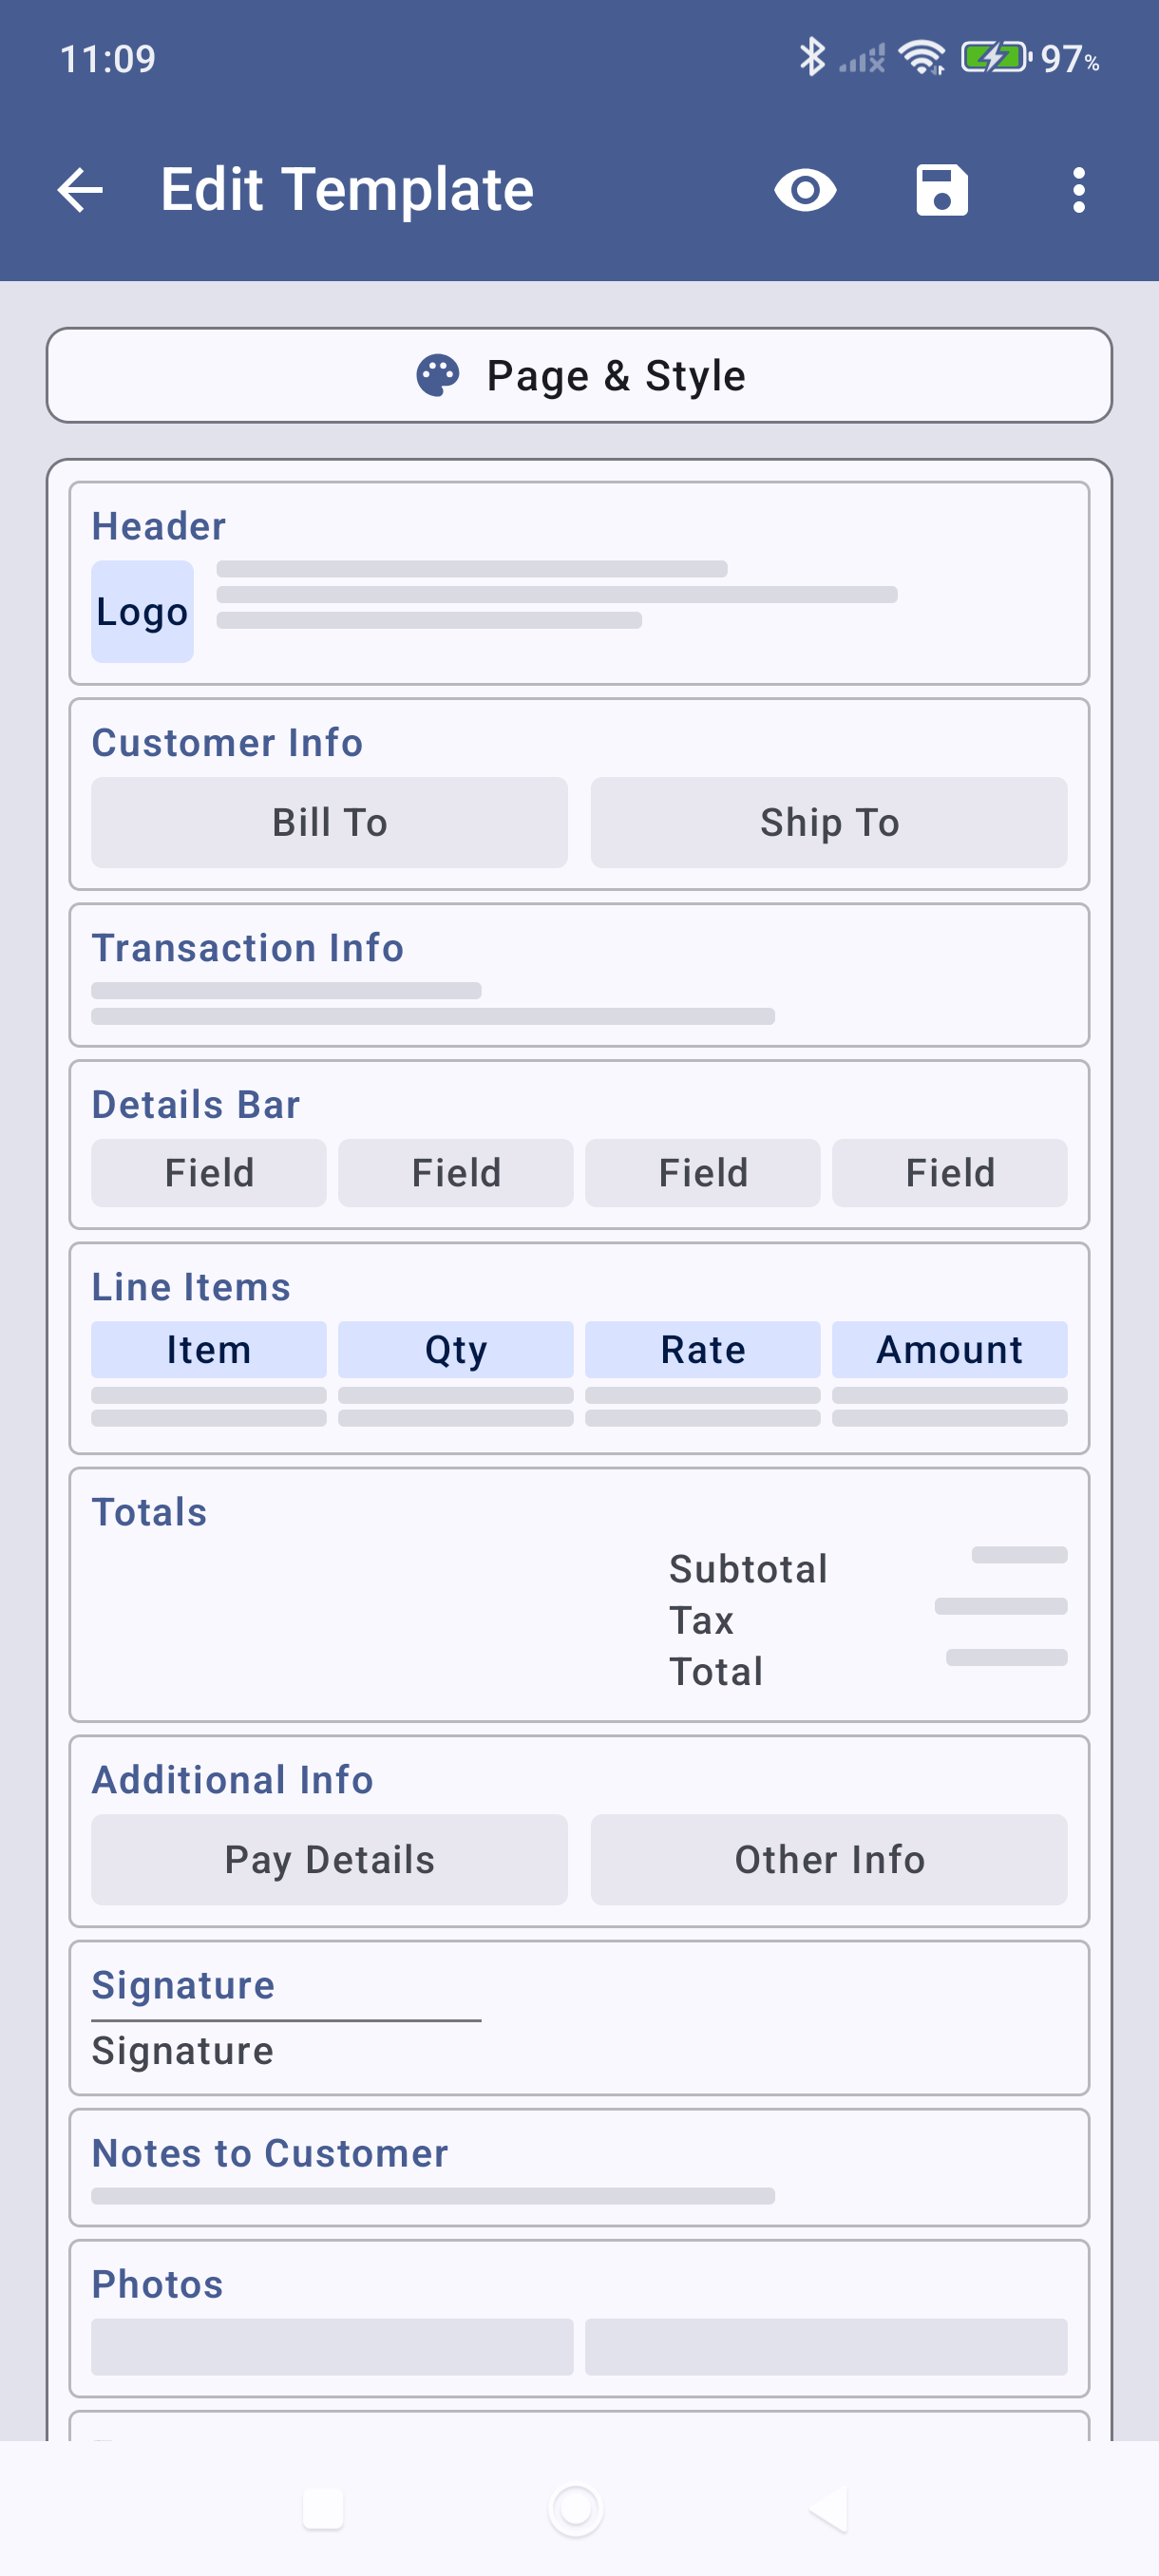Edit the Notes to Customer section

coord(579,2166)
